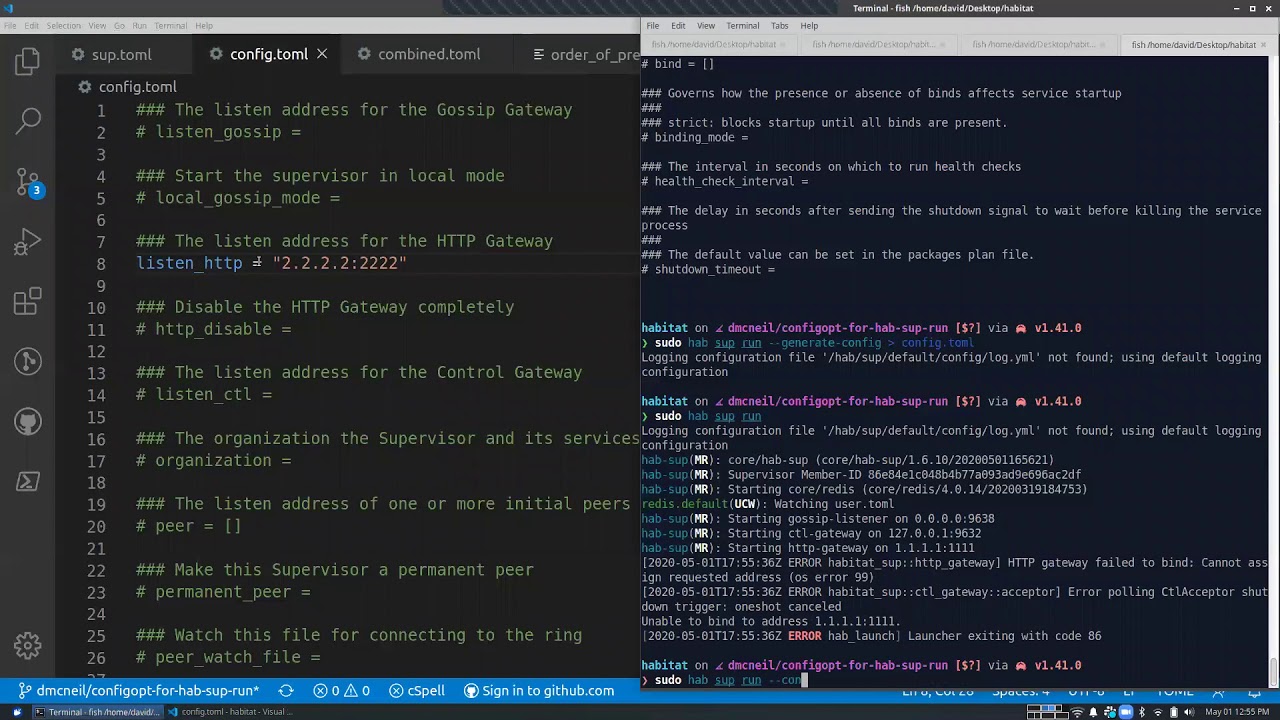Click the '# http_disable =' line
Image resolution: width=1280 pixels, height=720 pixels.
213,329
